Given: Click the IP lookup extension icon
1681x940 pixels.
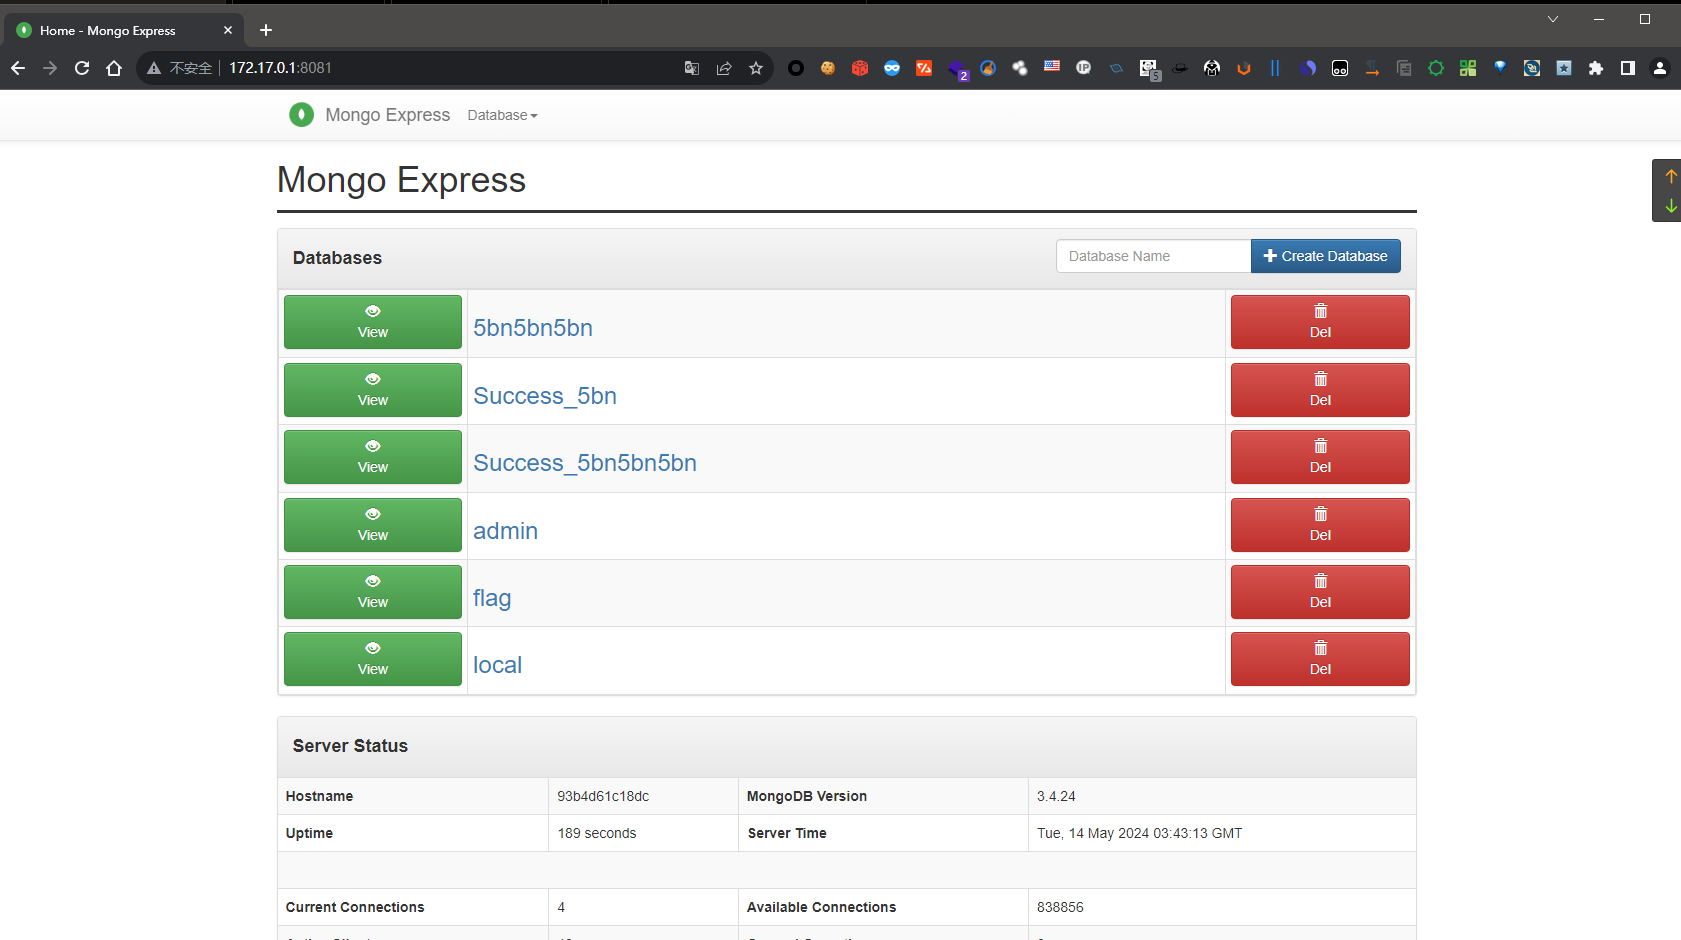Looking at the screenshot, I should (x=1084, y=68).
